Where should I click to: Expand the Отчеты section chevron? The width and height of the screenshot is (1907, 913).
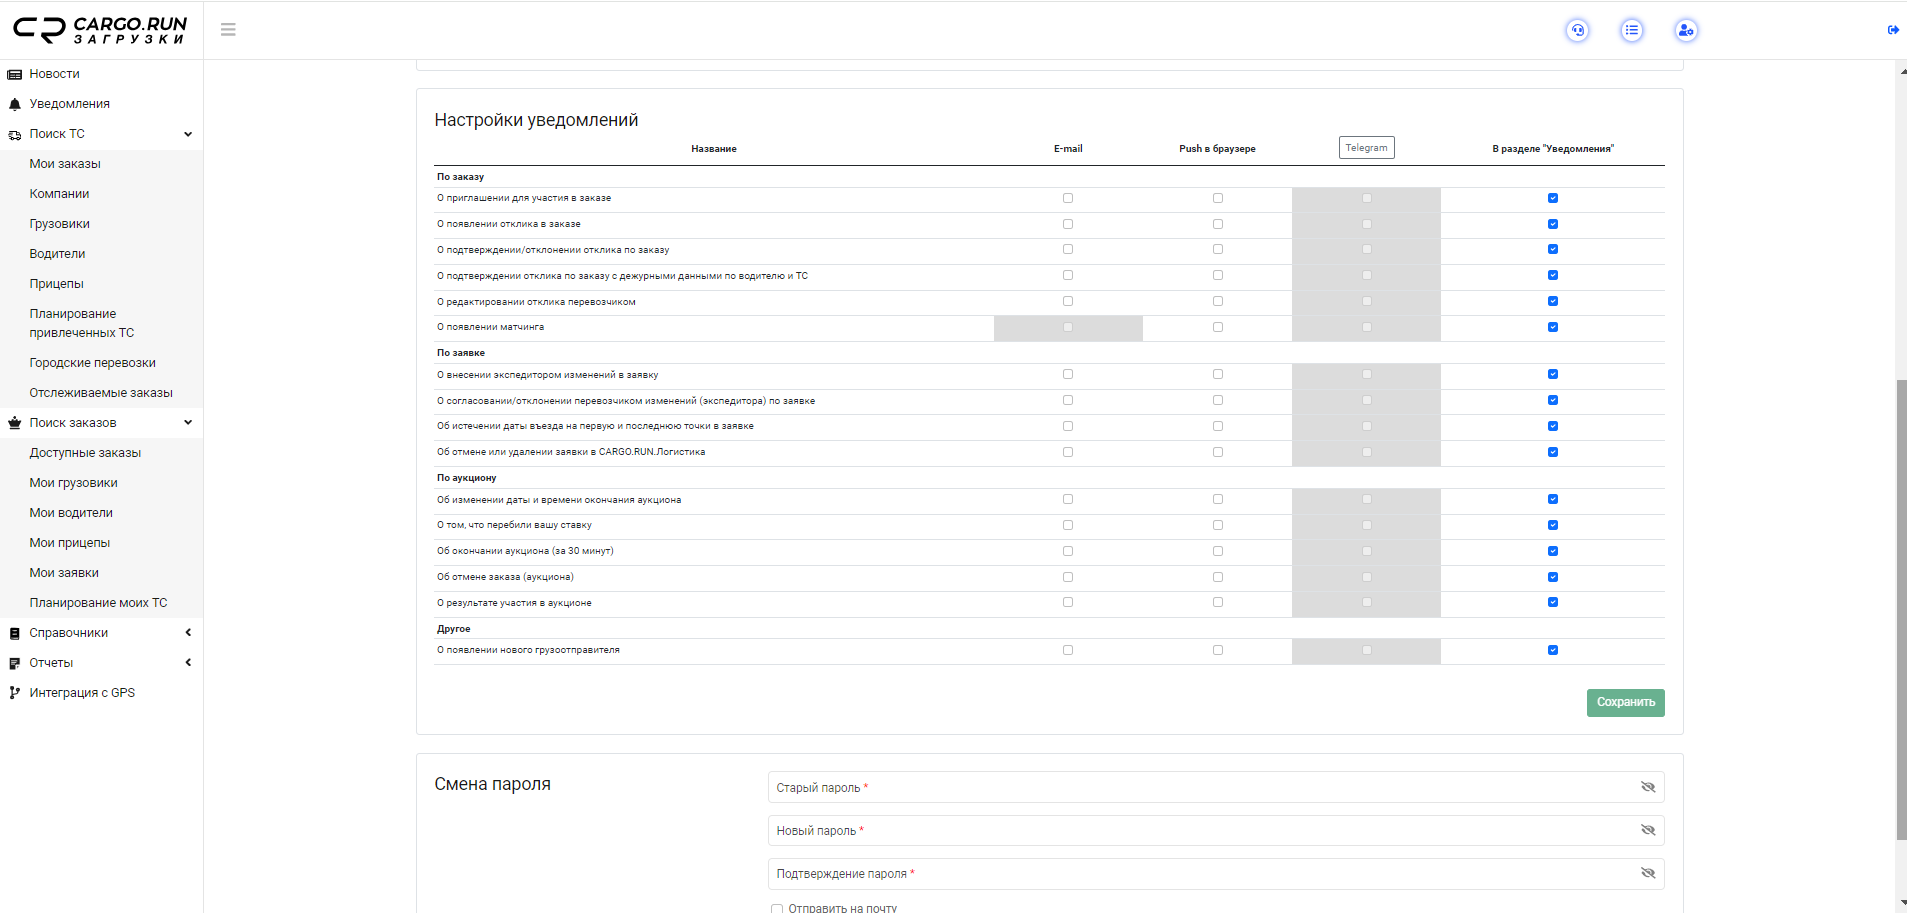[x=188, y=663]
